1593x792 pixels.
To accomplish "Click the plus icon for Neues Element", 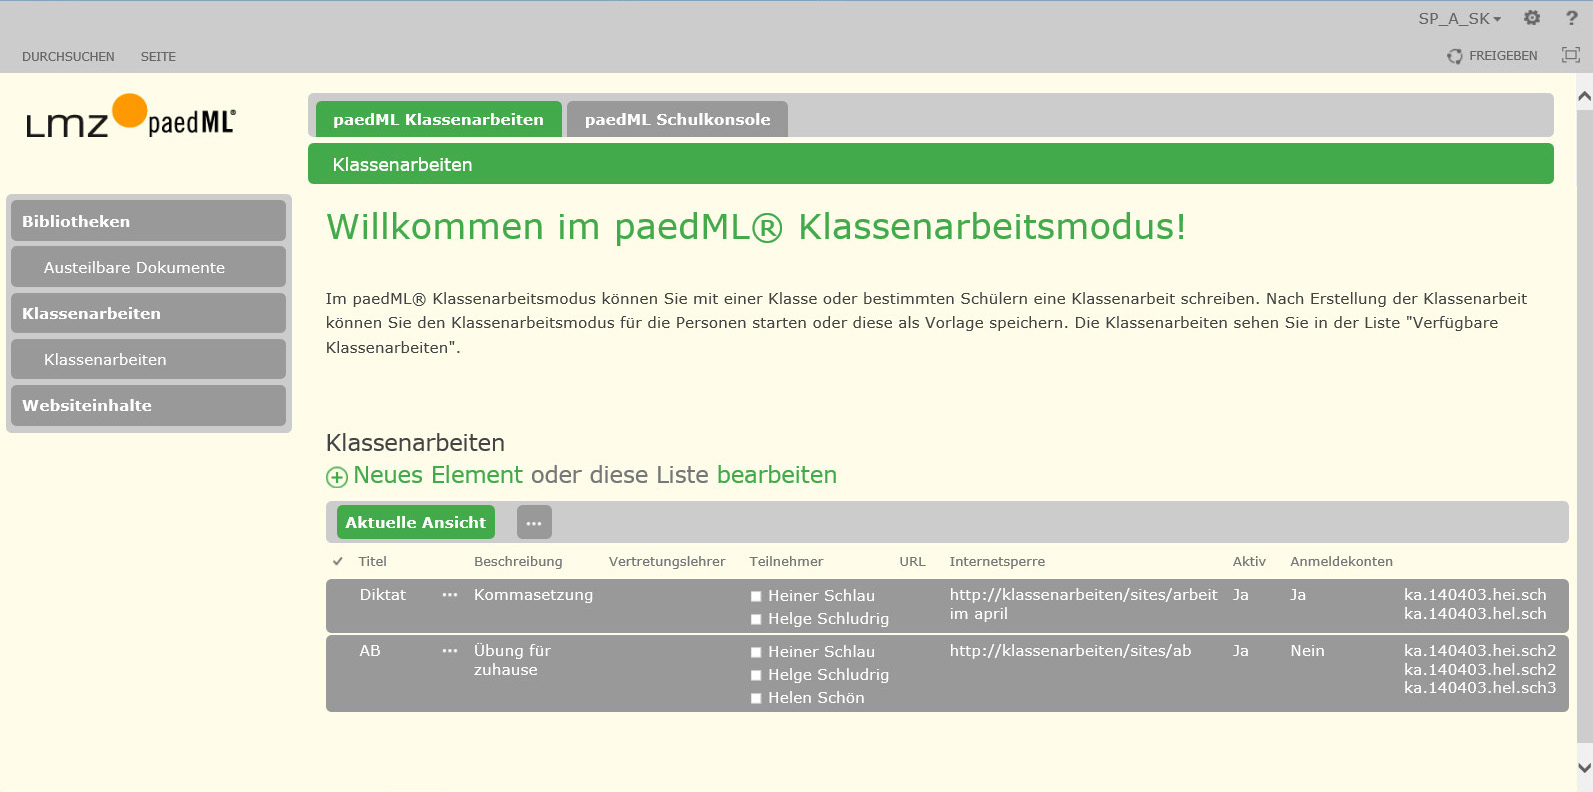I will (337, 477).
